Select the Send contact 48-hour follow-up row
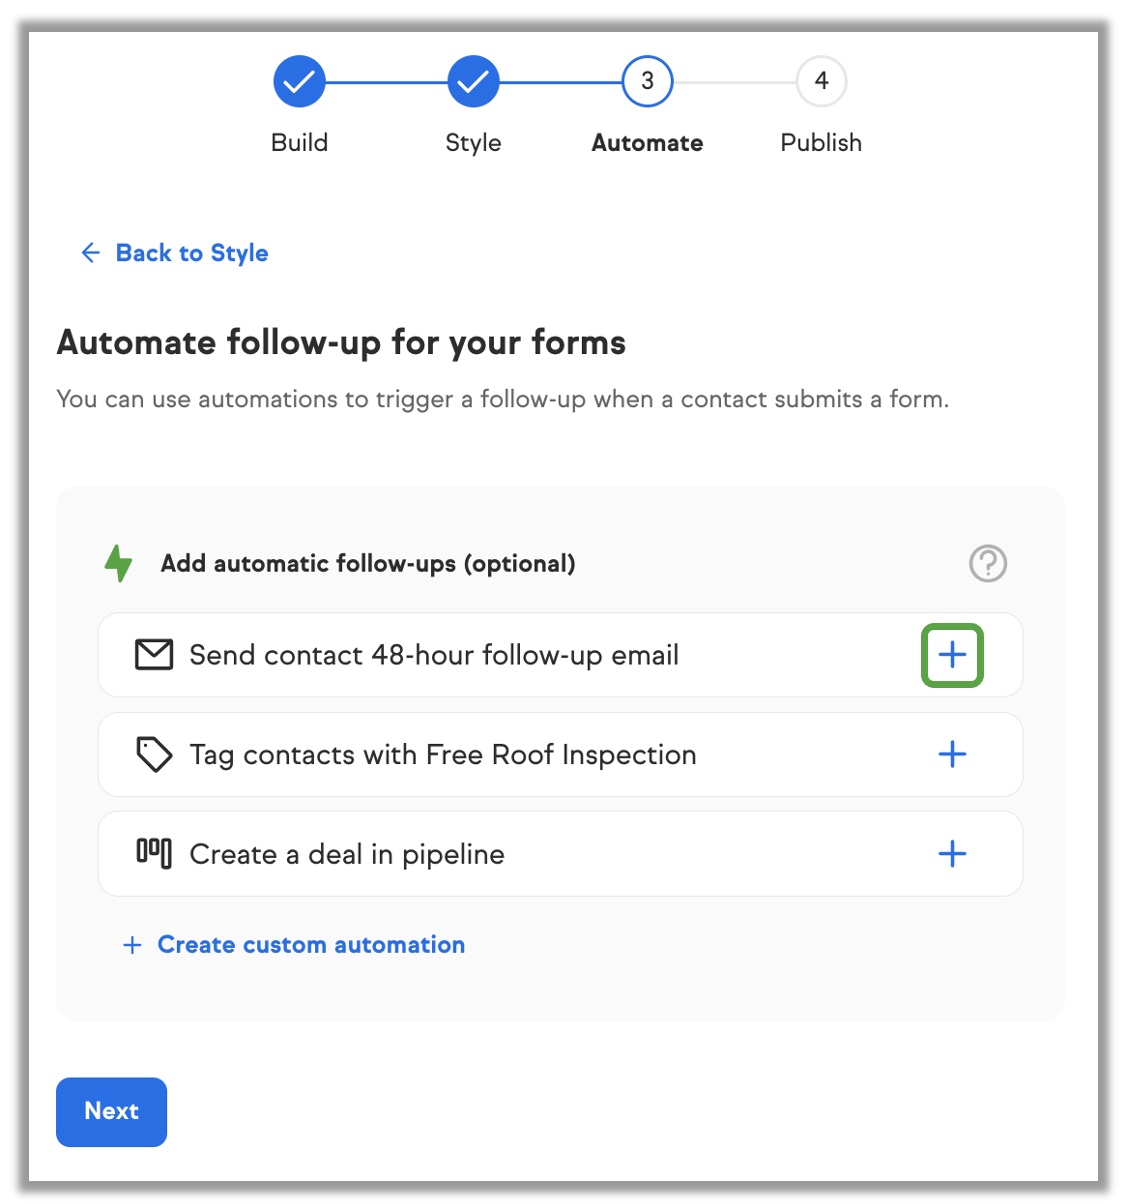Image resolution: width=1126 pixels, height=1204 pixels. (560, 655)
